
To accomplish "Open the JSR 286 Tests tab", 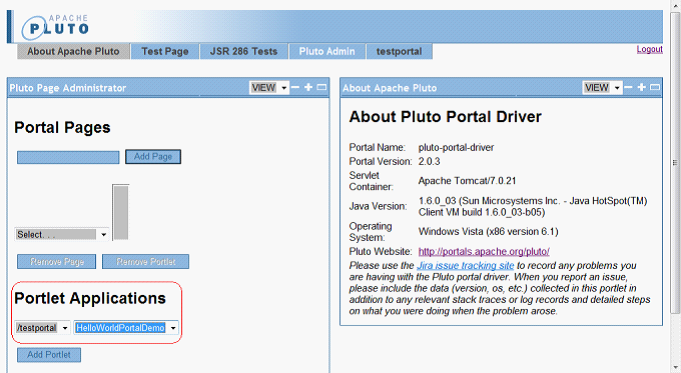I will pos(244,51).
